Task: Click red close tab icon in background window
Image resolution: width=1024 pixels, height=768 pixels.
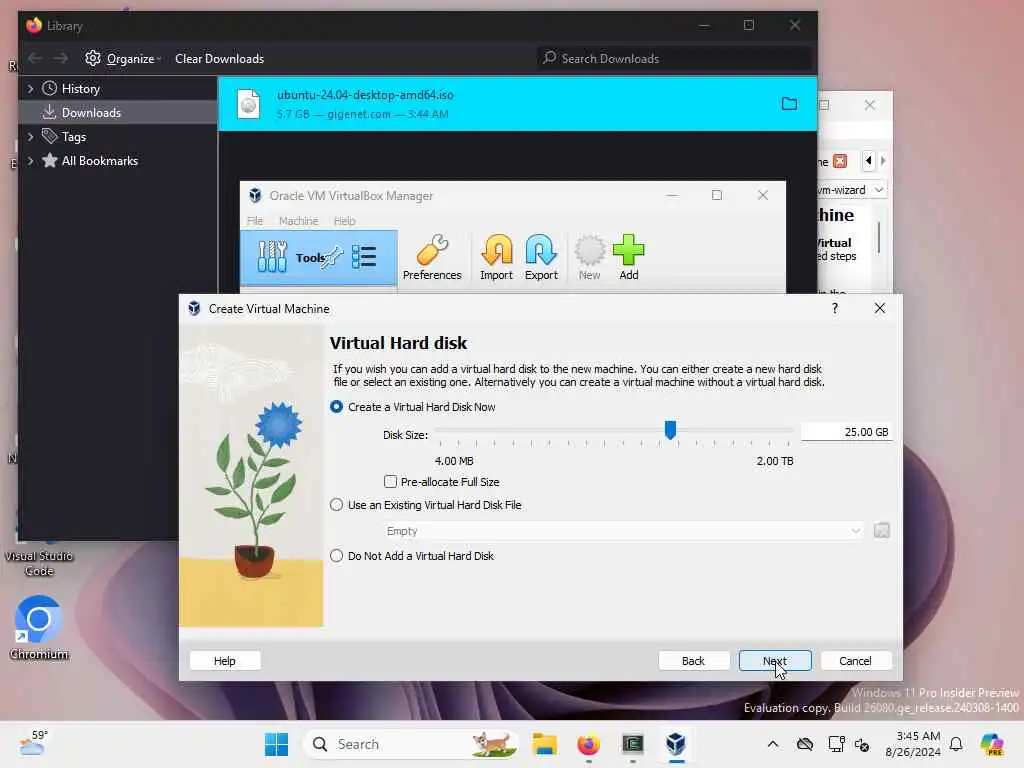Action: point(840,161)
